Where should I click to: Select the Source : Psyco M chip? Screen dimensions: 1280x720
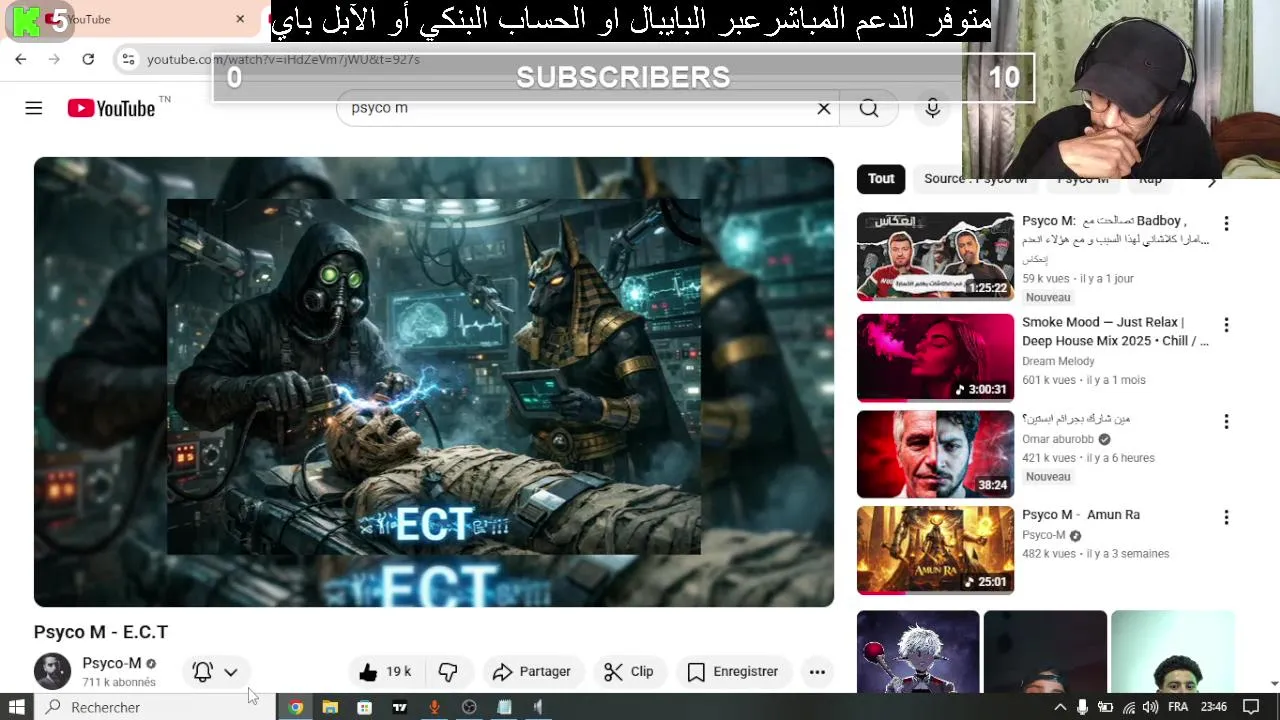click(x=975, y=179)
